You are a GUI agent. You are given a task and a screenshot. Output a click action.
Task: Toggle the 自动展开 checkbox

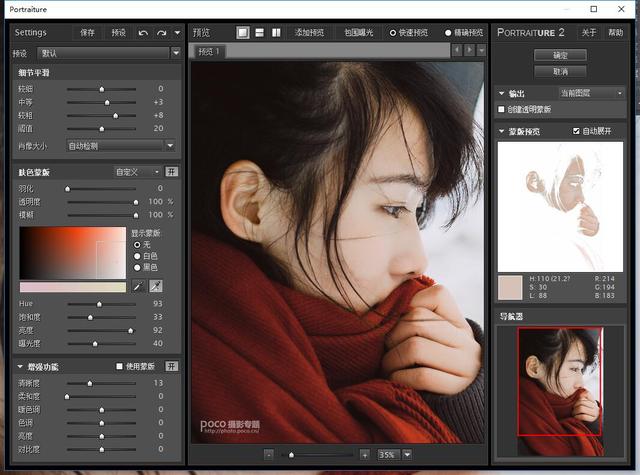[576, 131]
